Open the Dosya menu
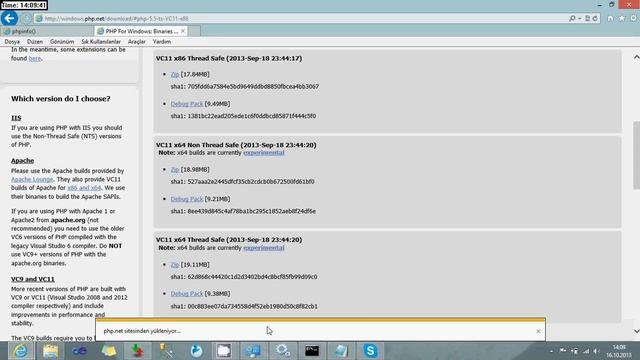Viewport: 640px width, 360px height. 12,42
